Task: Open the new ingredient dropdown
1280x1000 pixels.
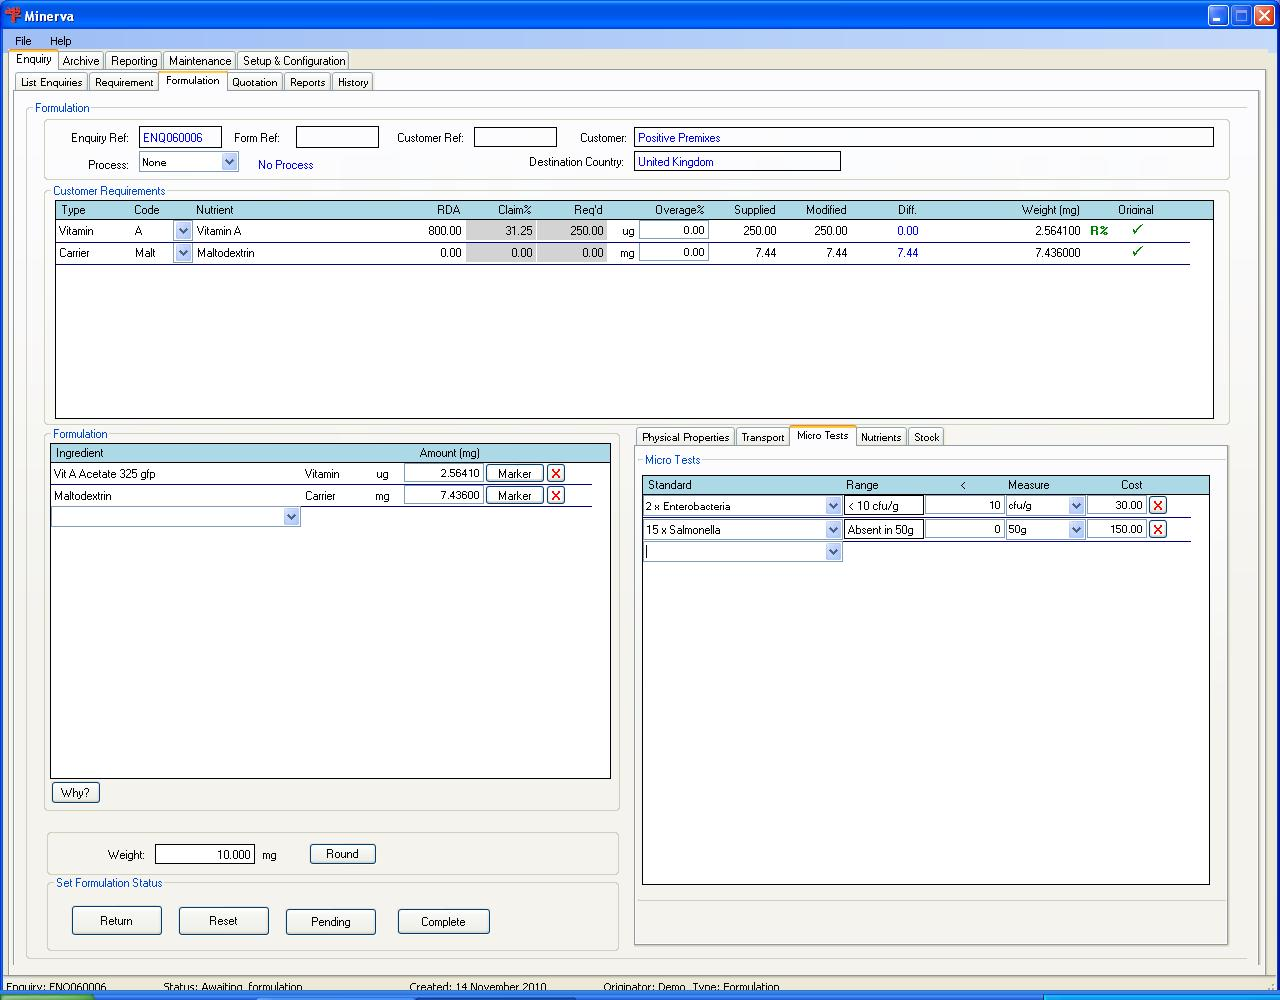Action: [x=291, y=517]
